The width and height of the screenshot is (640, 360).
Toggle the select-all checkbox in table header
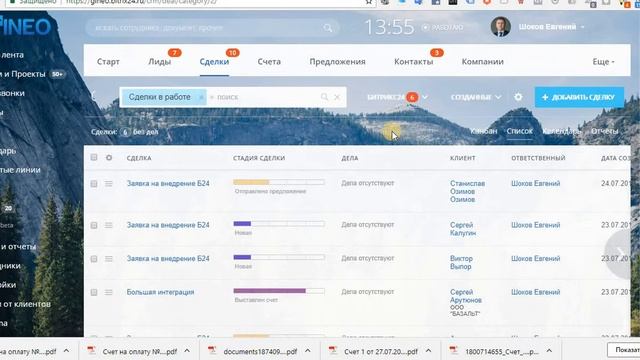coord(94,158)
